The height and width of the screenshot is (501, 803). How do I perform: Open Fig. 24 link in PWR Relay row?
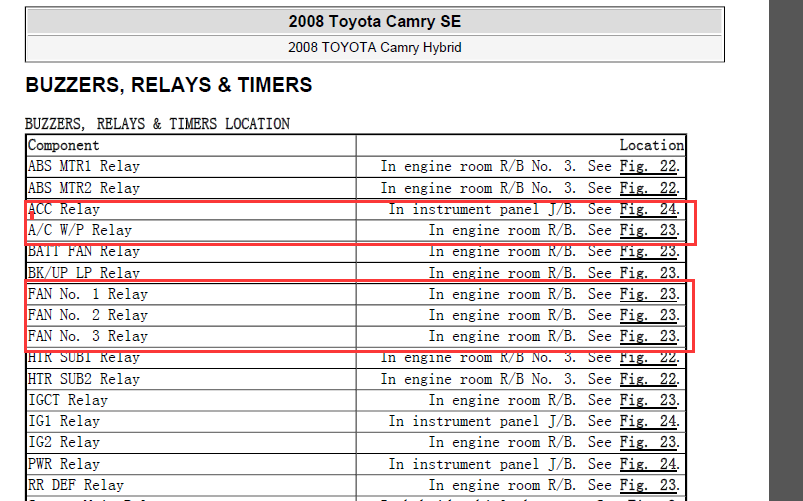pyautogui.click(x=648, y=465)
